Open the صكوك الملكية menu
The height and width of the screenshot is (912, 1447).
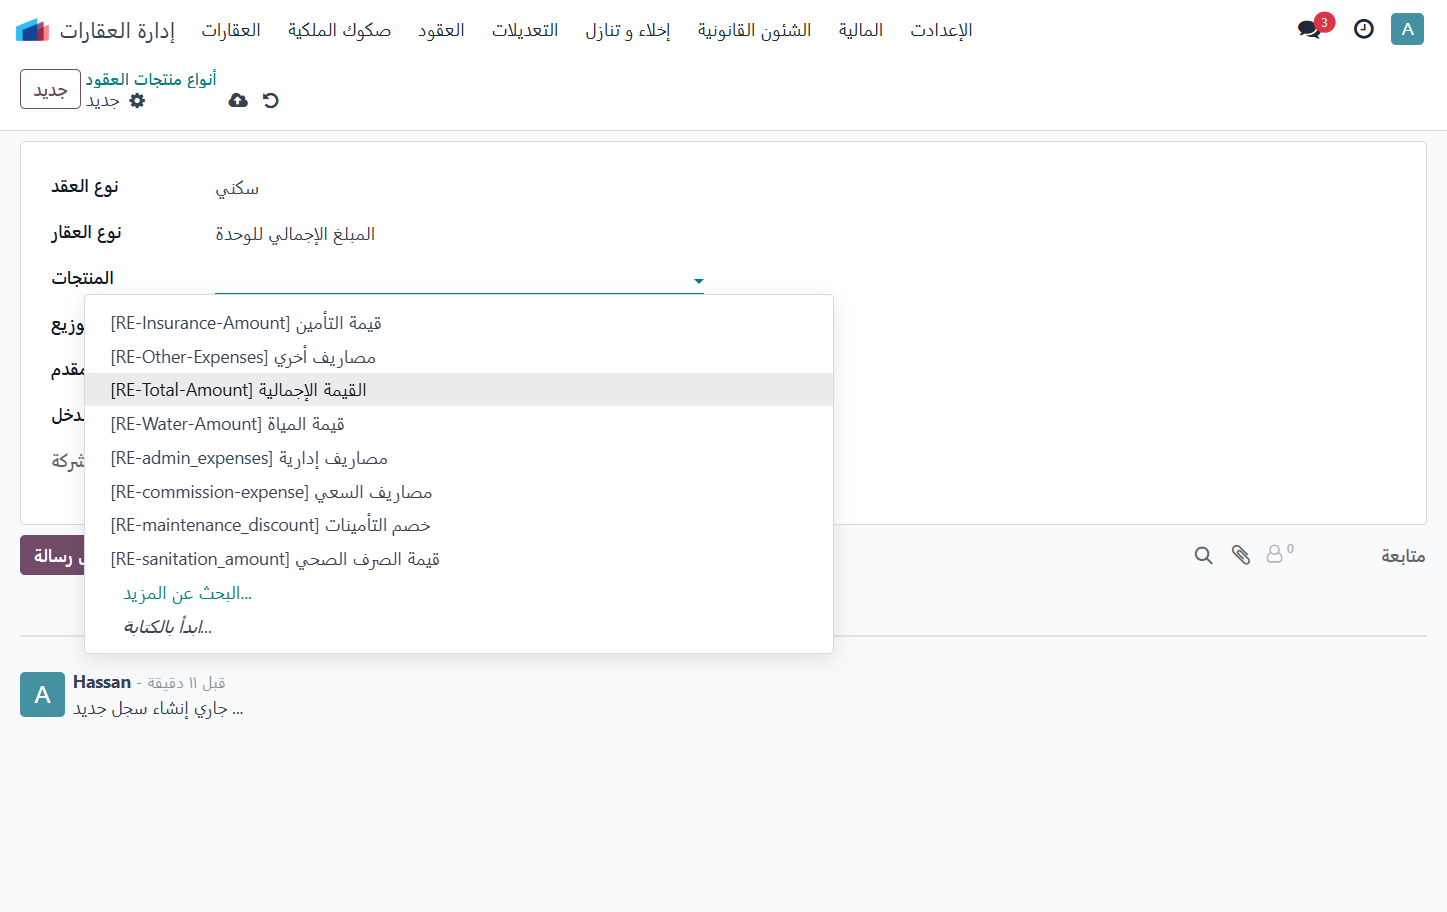pyautogui.click(x=339, y=30)
